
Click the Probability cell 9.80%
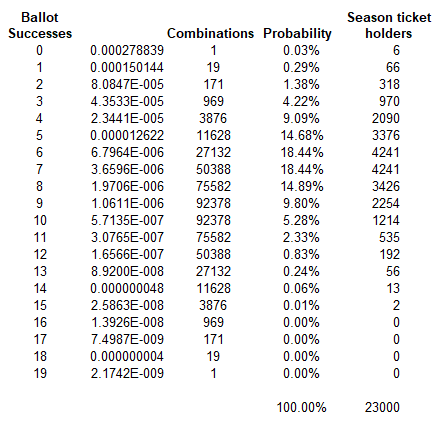pyautogui.click(x=301, y=203)
